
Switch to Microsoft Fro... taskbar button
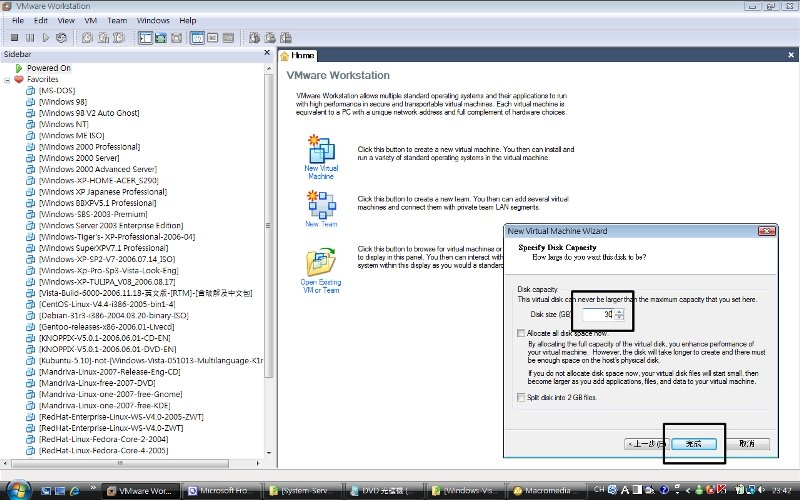coord(222,491)
